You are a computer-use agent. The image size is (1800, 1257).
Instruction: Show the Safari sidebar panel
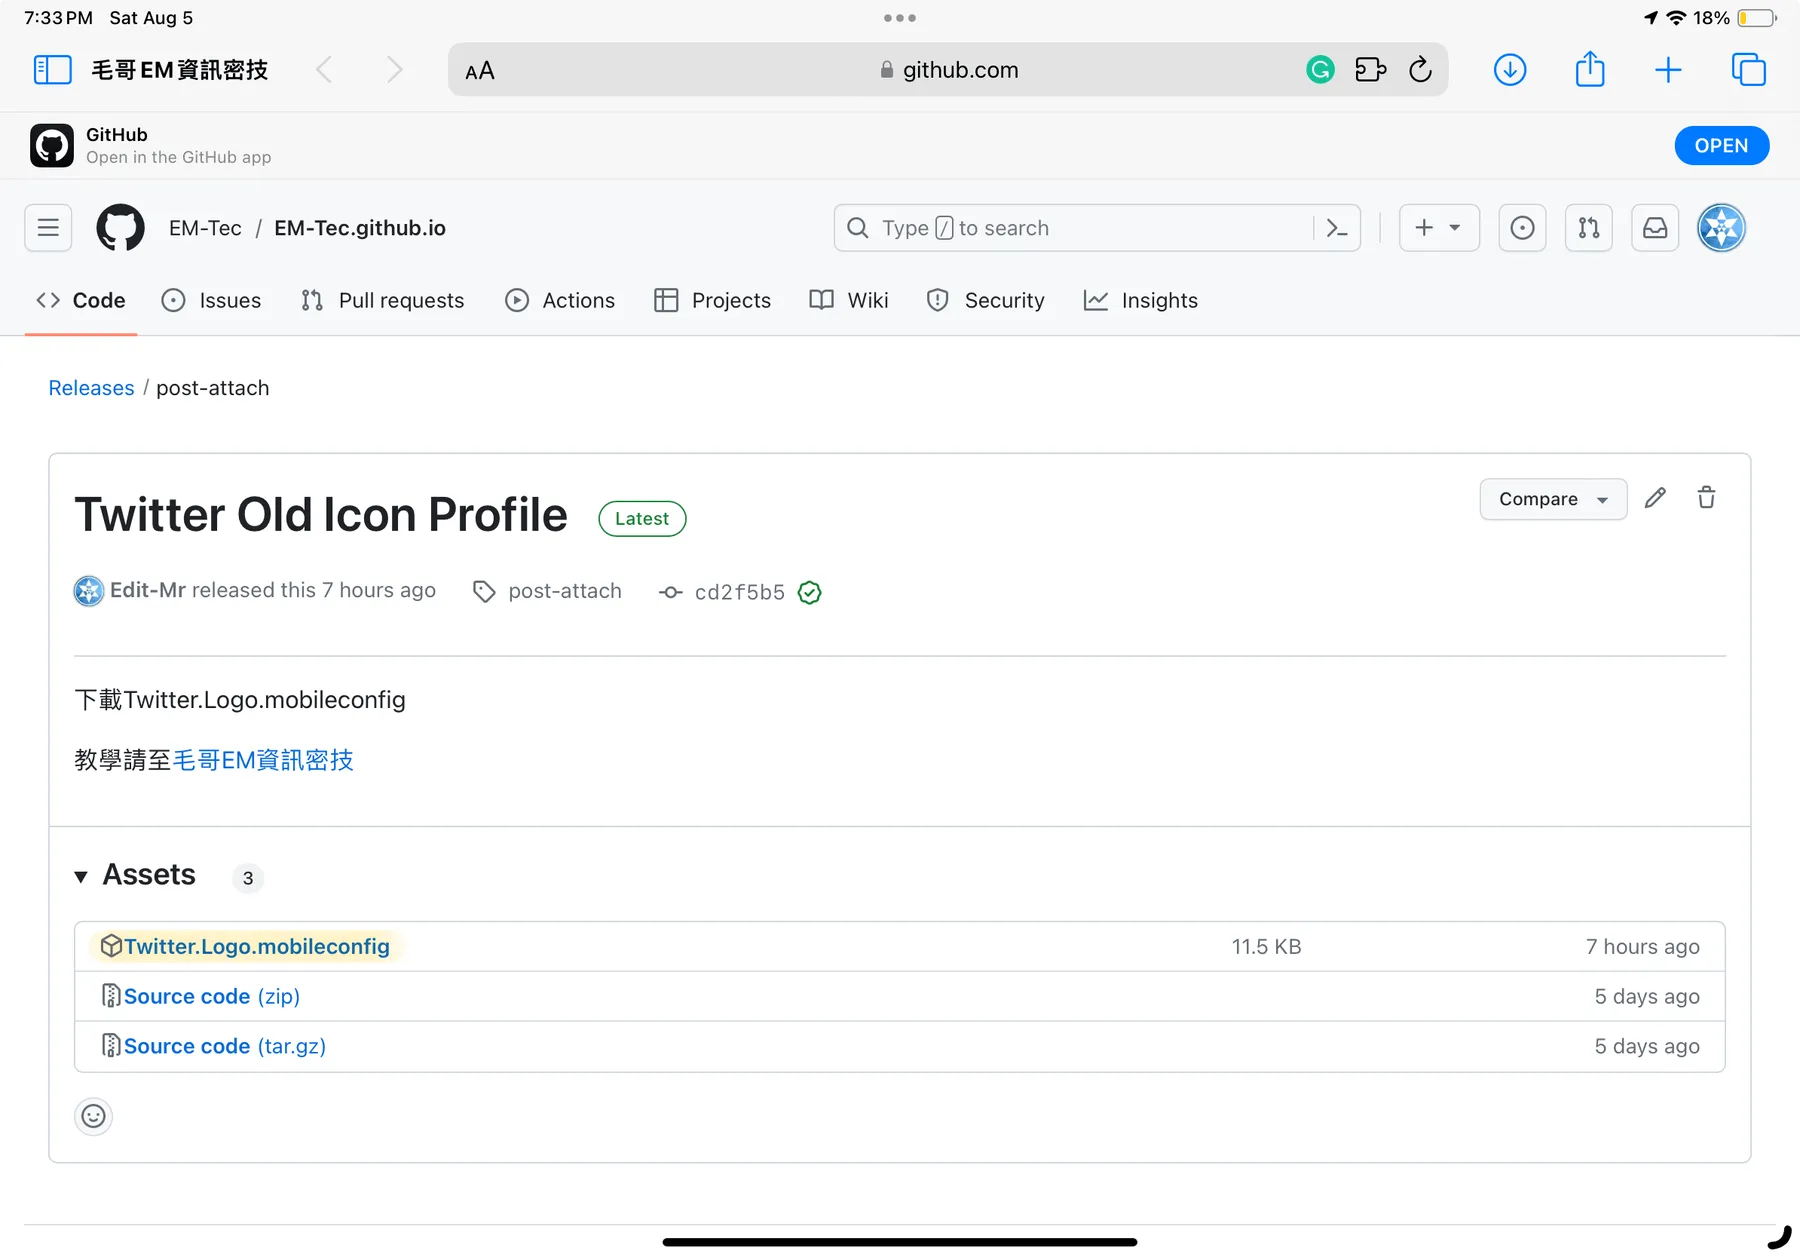(52, 70)
